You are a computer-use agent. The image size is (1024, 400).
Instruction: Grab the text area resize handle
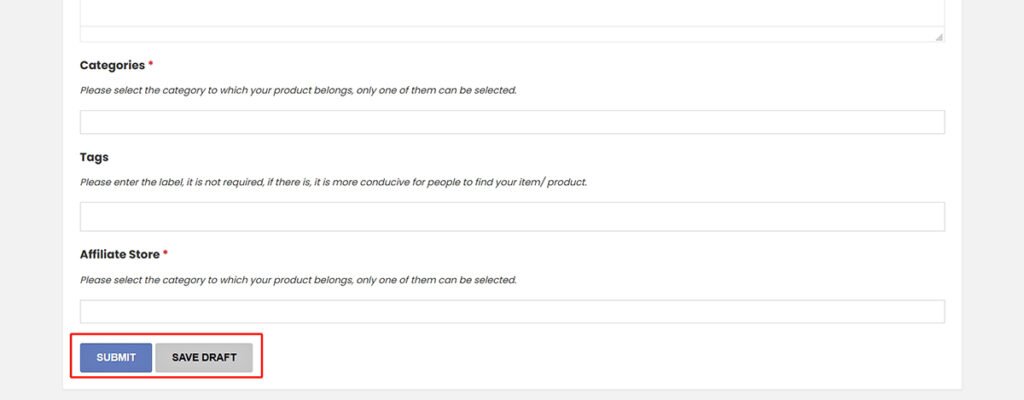[939, 36]
